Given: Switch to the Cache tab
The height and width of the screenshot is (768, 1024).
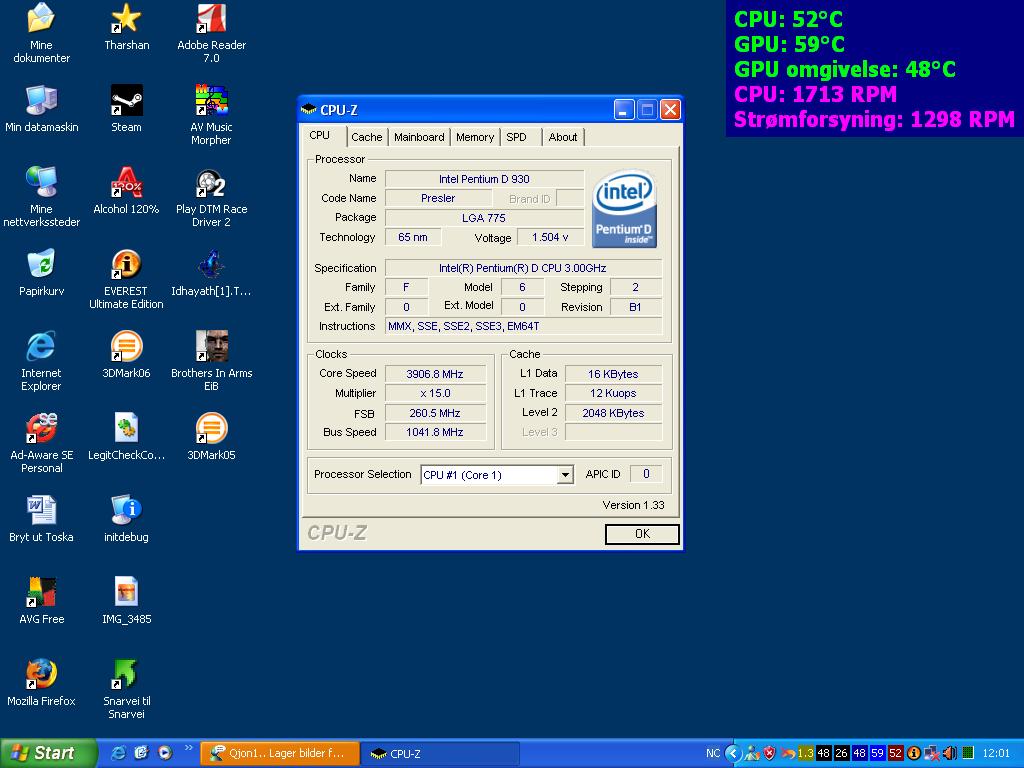Looking at the screenshot, I should click(x=366, y=137).
